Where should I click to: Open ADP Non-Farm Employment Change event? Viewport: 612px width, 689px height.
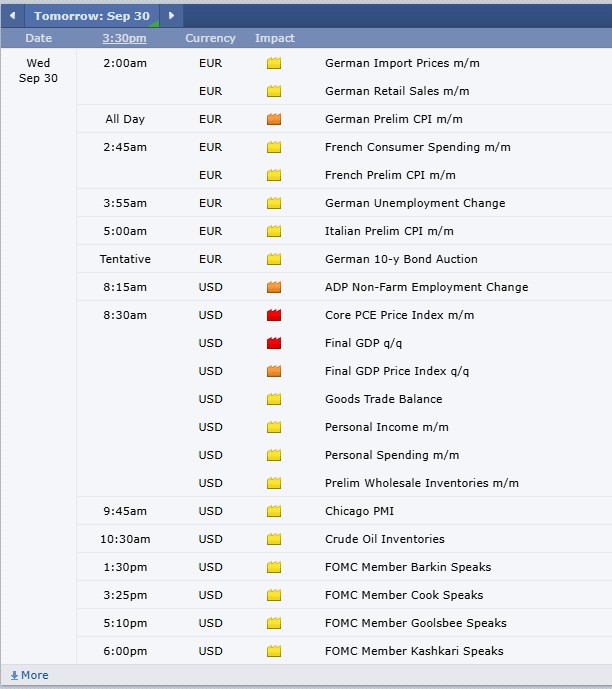click(x=427, y=287)
